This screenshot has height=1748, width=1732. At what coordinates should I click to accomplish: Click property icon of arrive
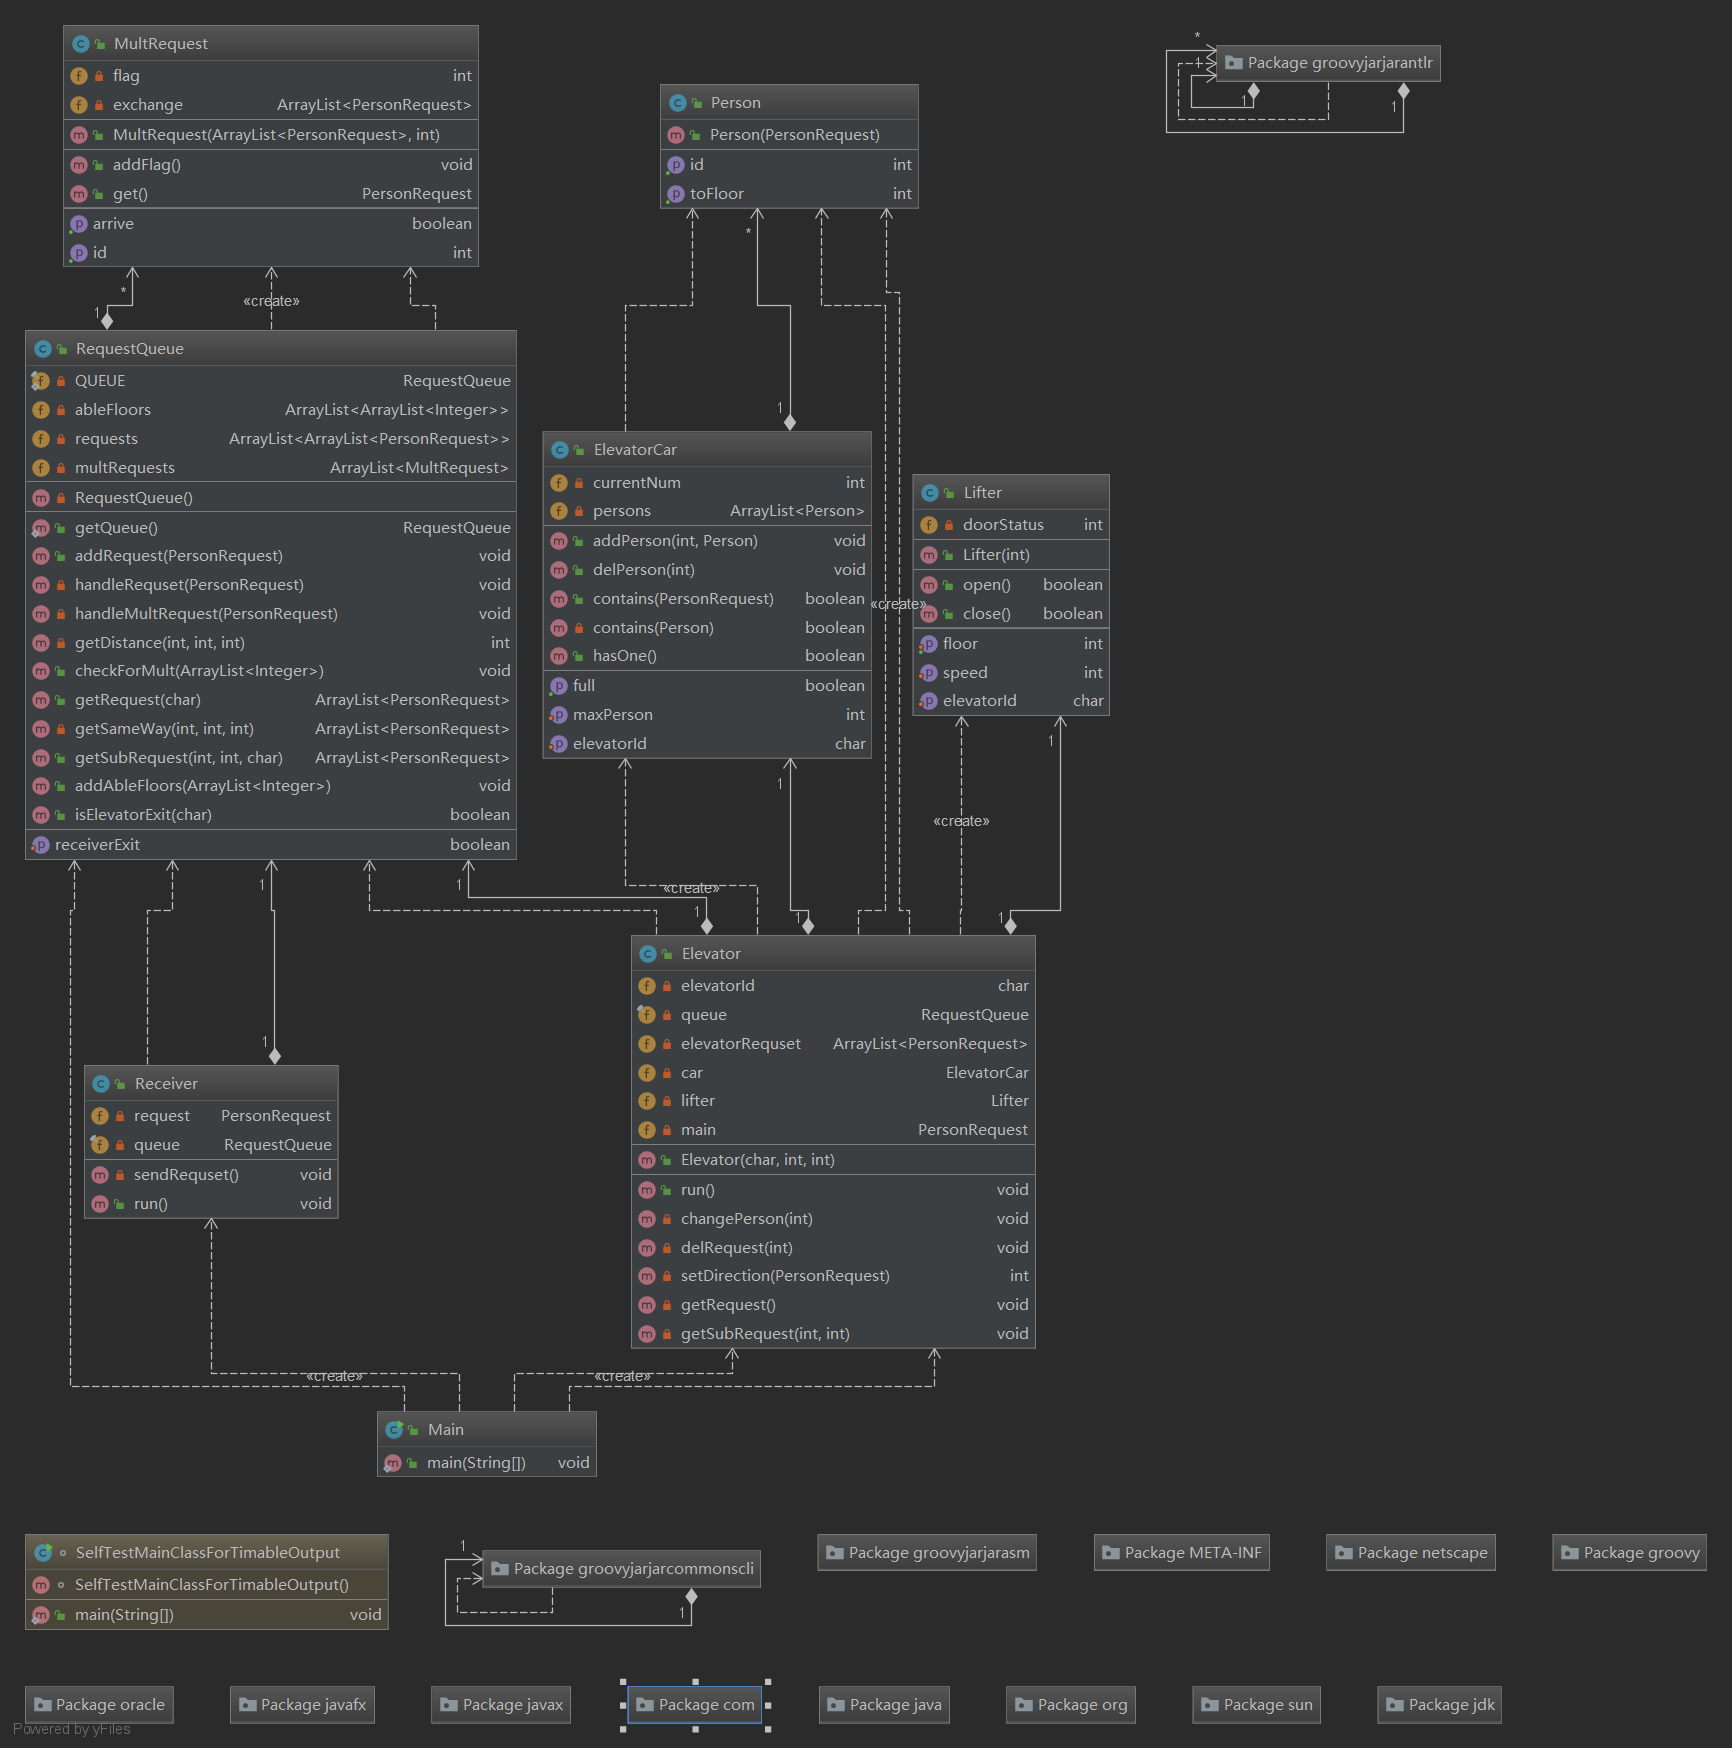[79, 224]
